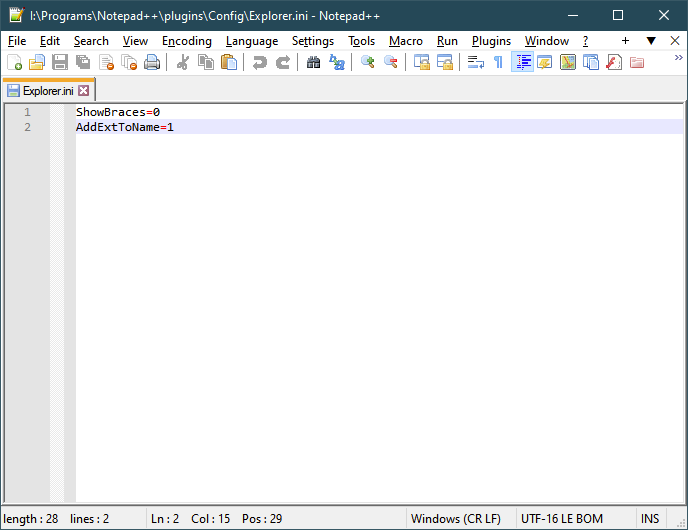688x530 pixels.
Task: Zoom out with magnifier minus icon
Action: pyautogui.click(x=391, y=62)
